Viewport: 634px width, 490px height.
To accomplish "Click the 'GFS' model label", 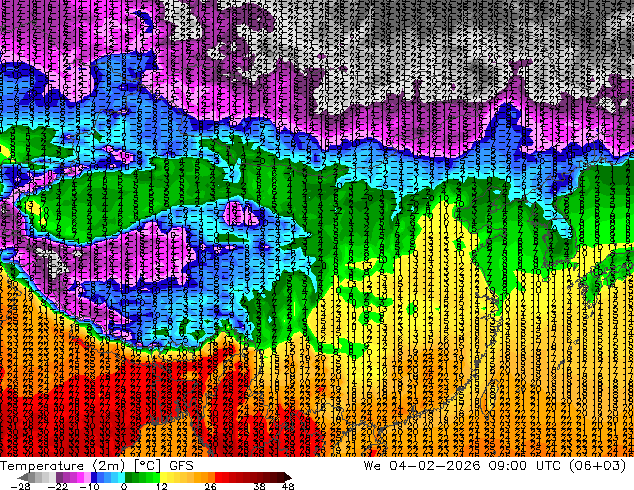I will tap(182, 466).
